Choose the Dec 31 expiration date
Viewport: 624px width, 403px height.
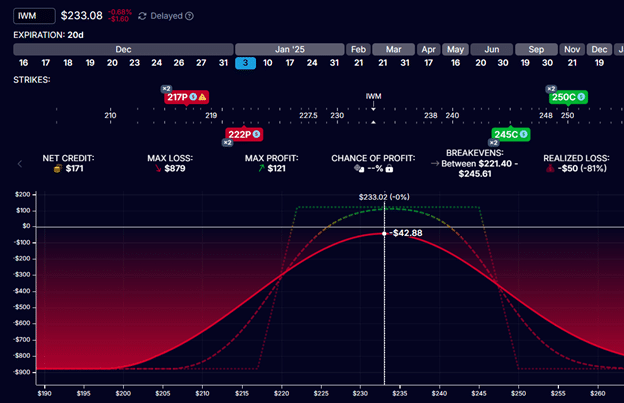click(x=223, y=63)
